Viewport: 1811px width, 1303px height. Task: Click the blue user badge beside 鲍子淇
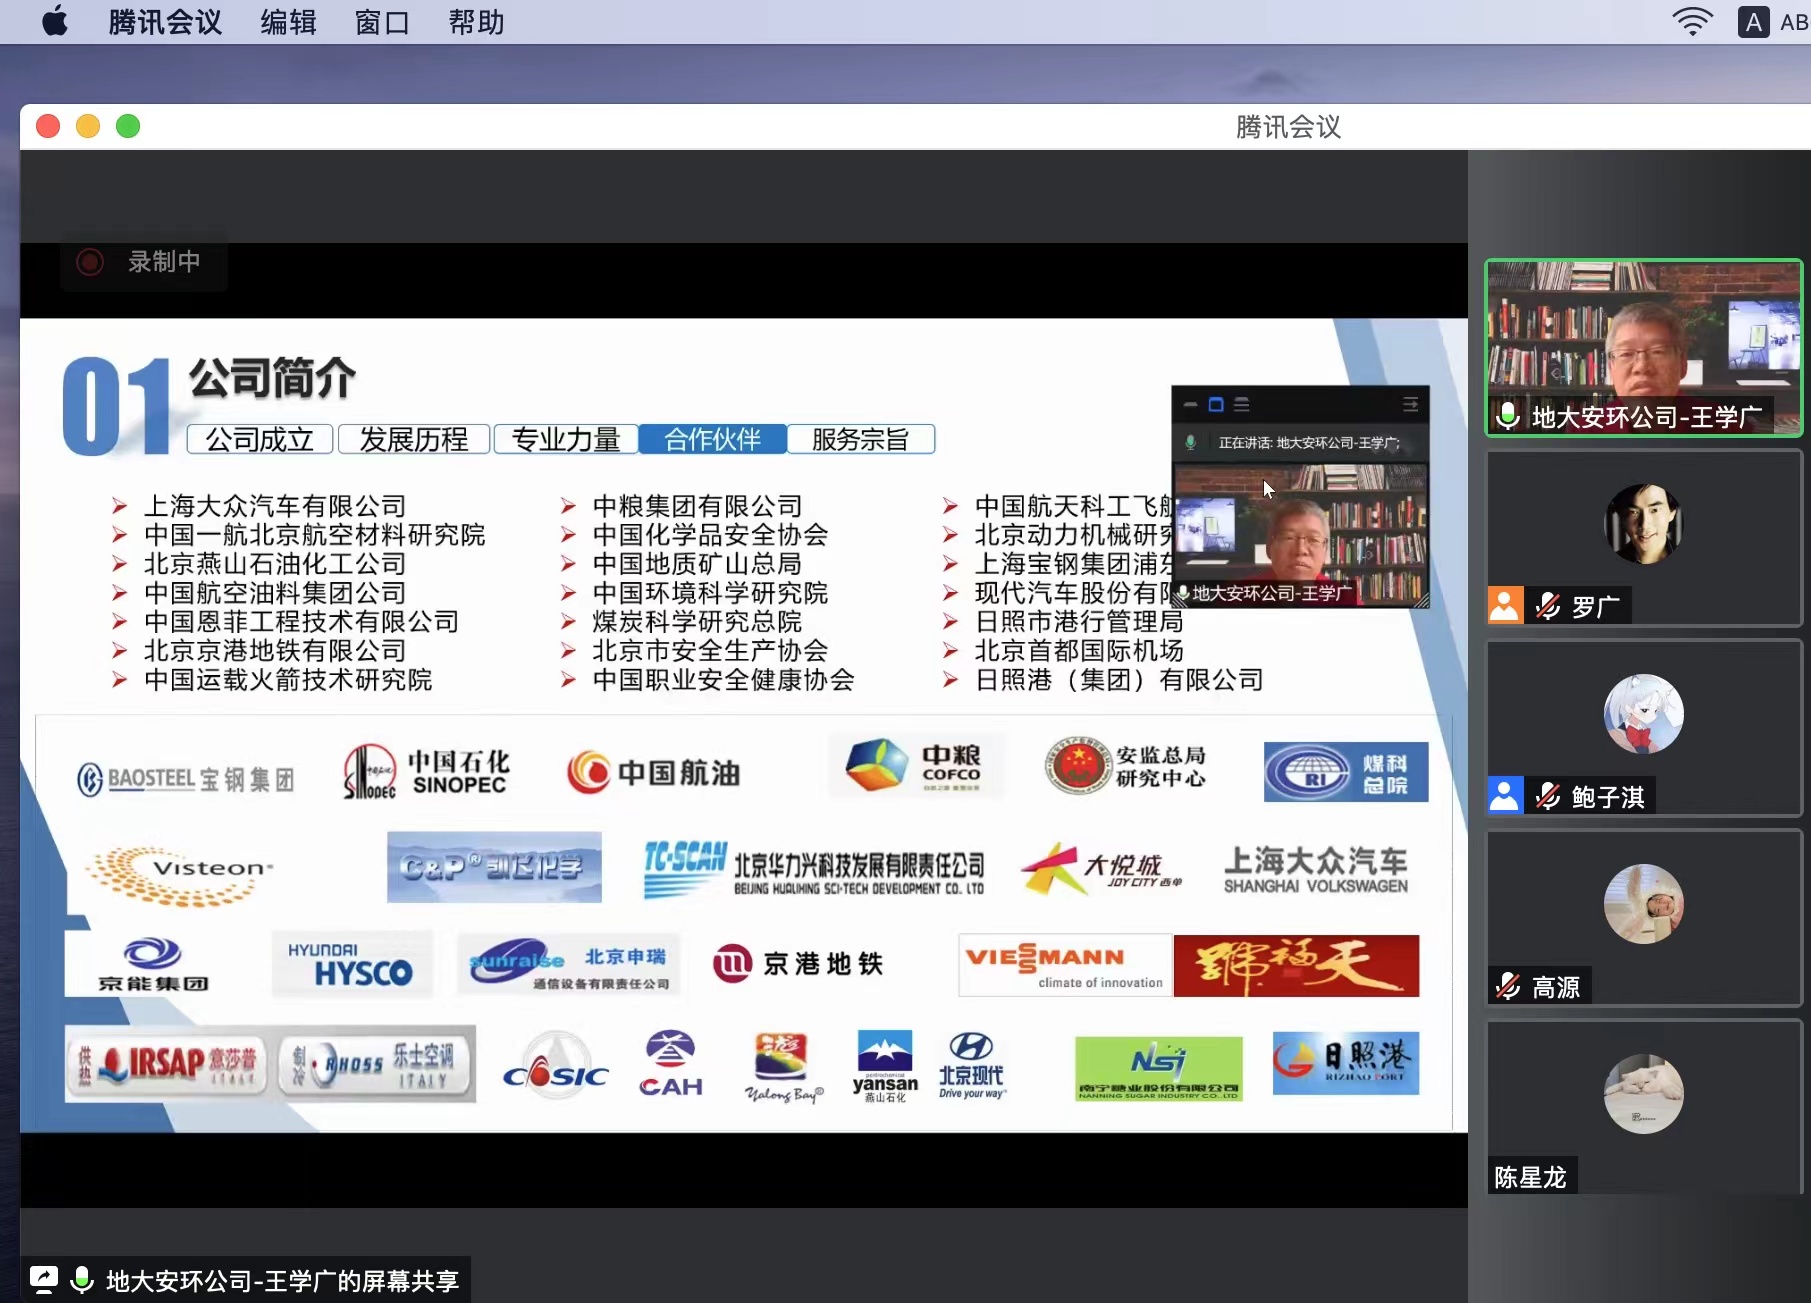click(1505, 796)
